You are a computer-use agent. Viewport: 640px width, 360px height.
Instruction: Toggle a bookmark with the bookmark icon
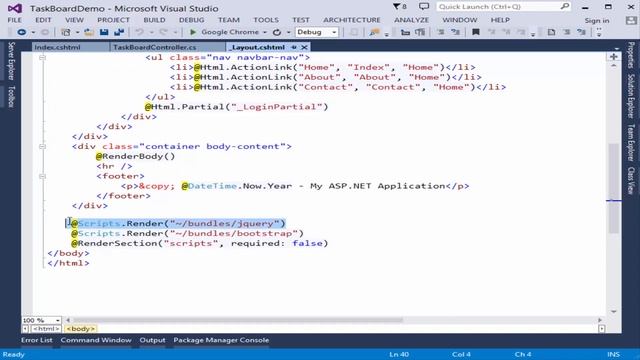pos(476,32)
